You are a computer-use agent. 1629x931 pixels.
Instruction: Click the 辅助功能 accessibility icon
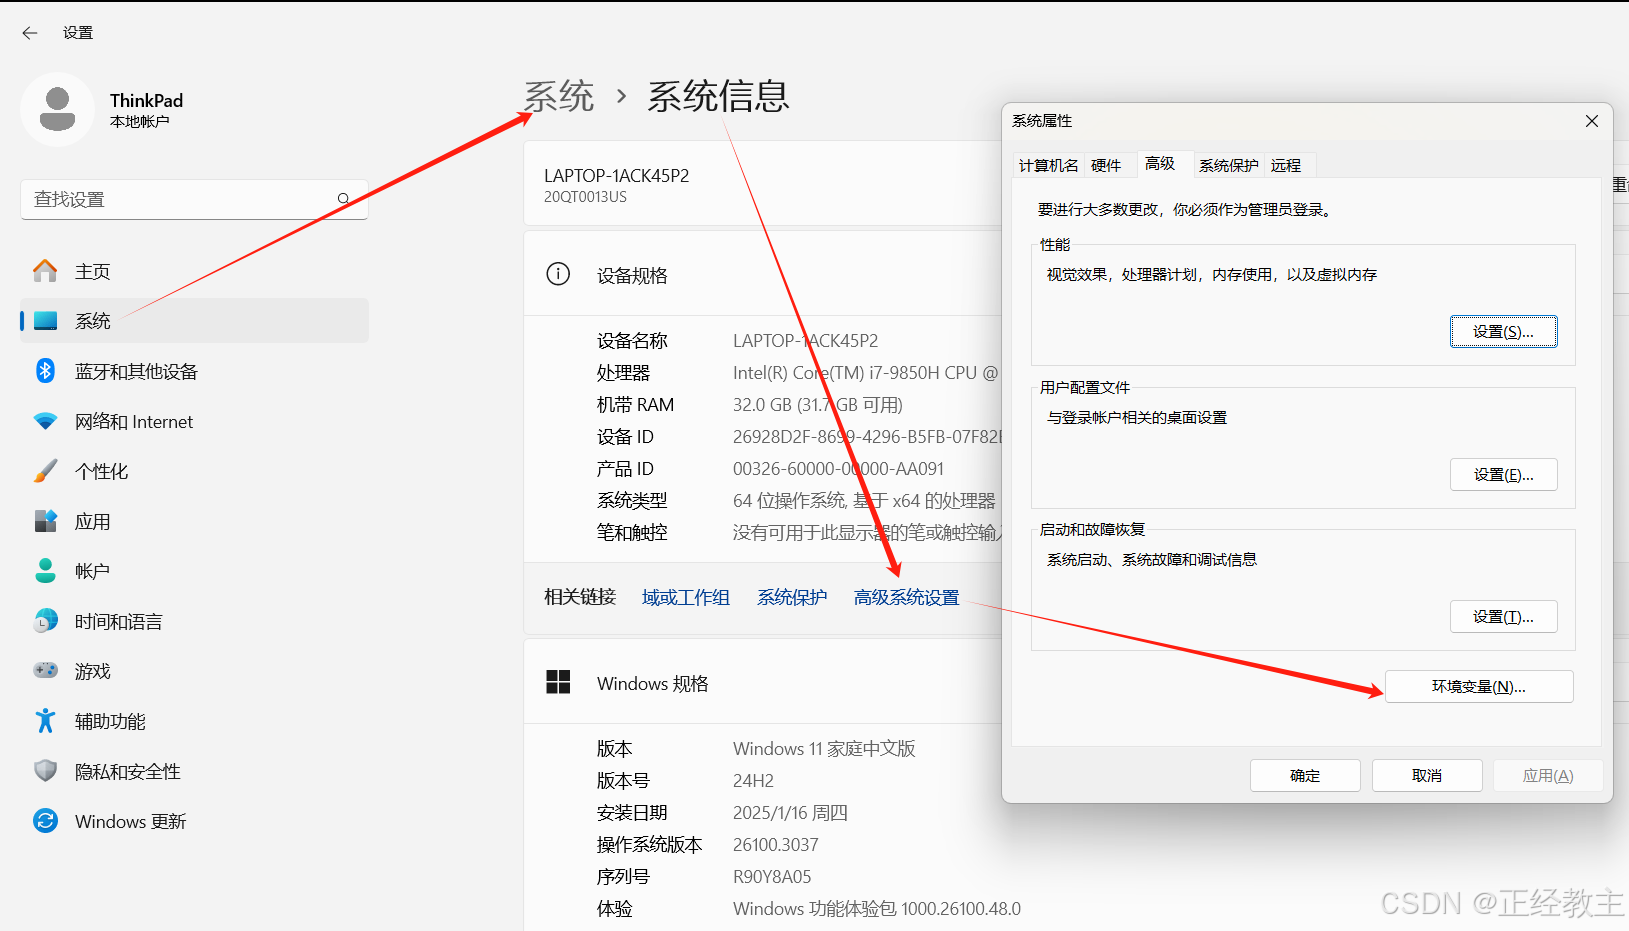tap(45, 721)
